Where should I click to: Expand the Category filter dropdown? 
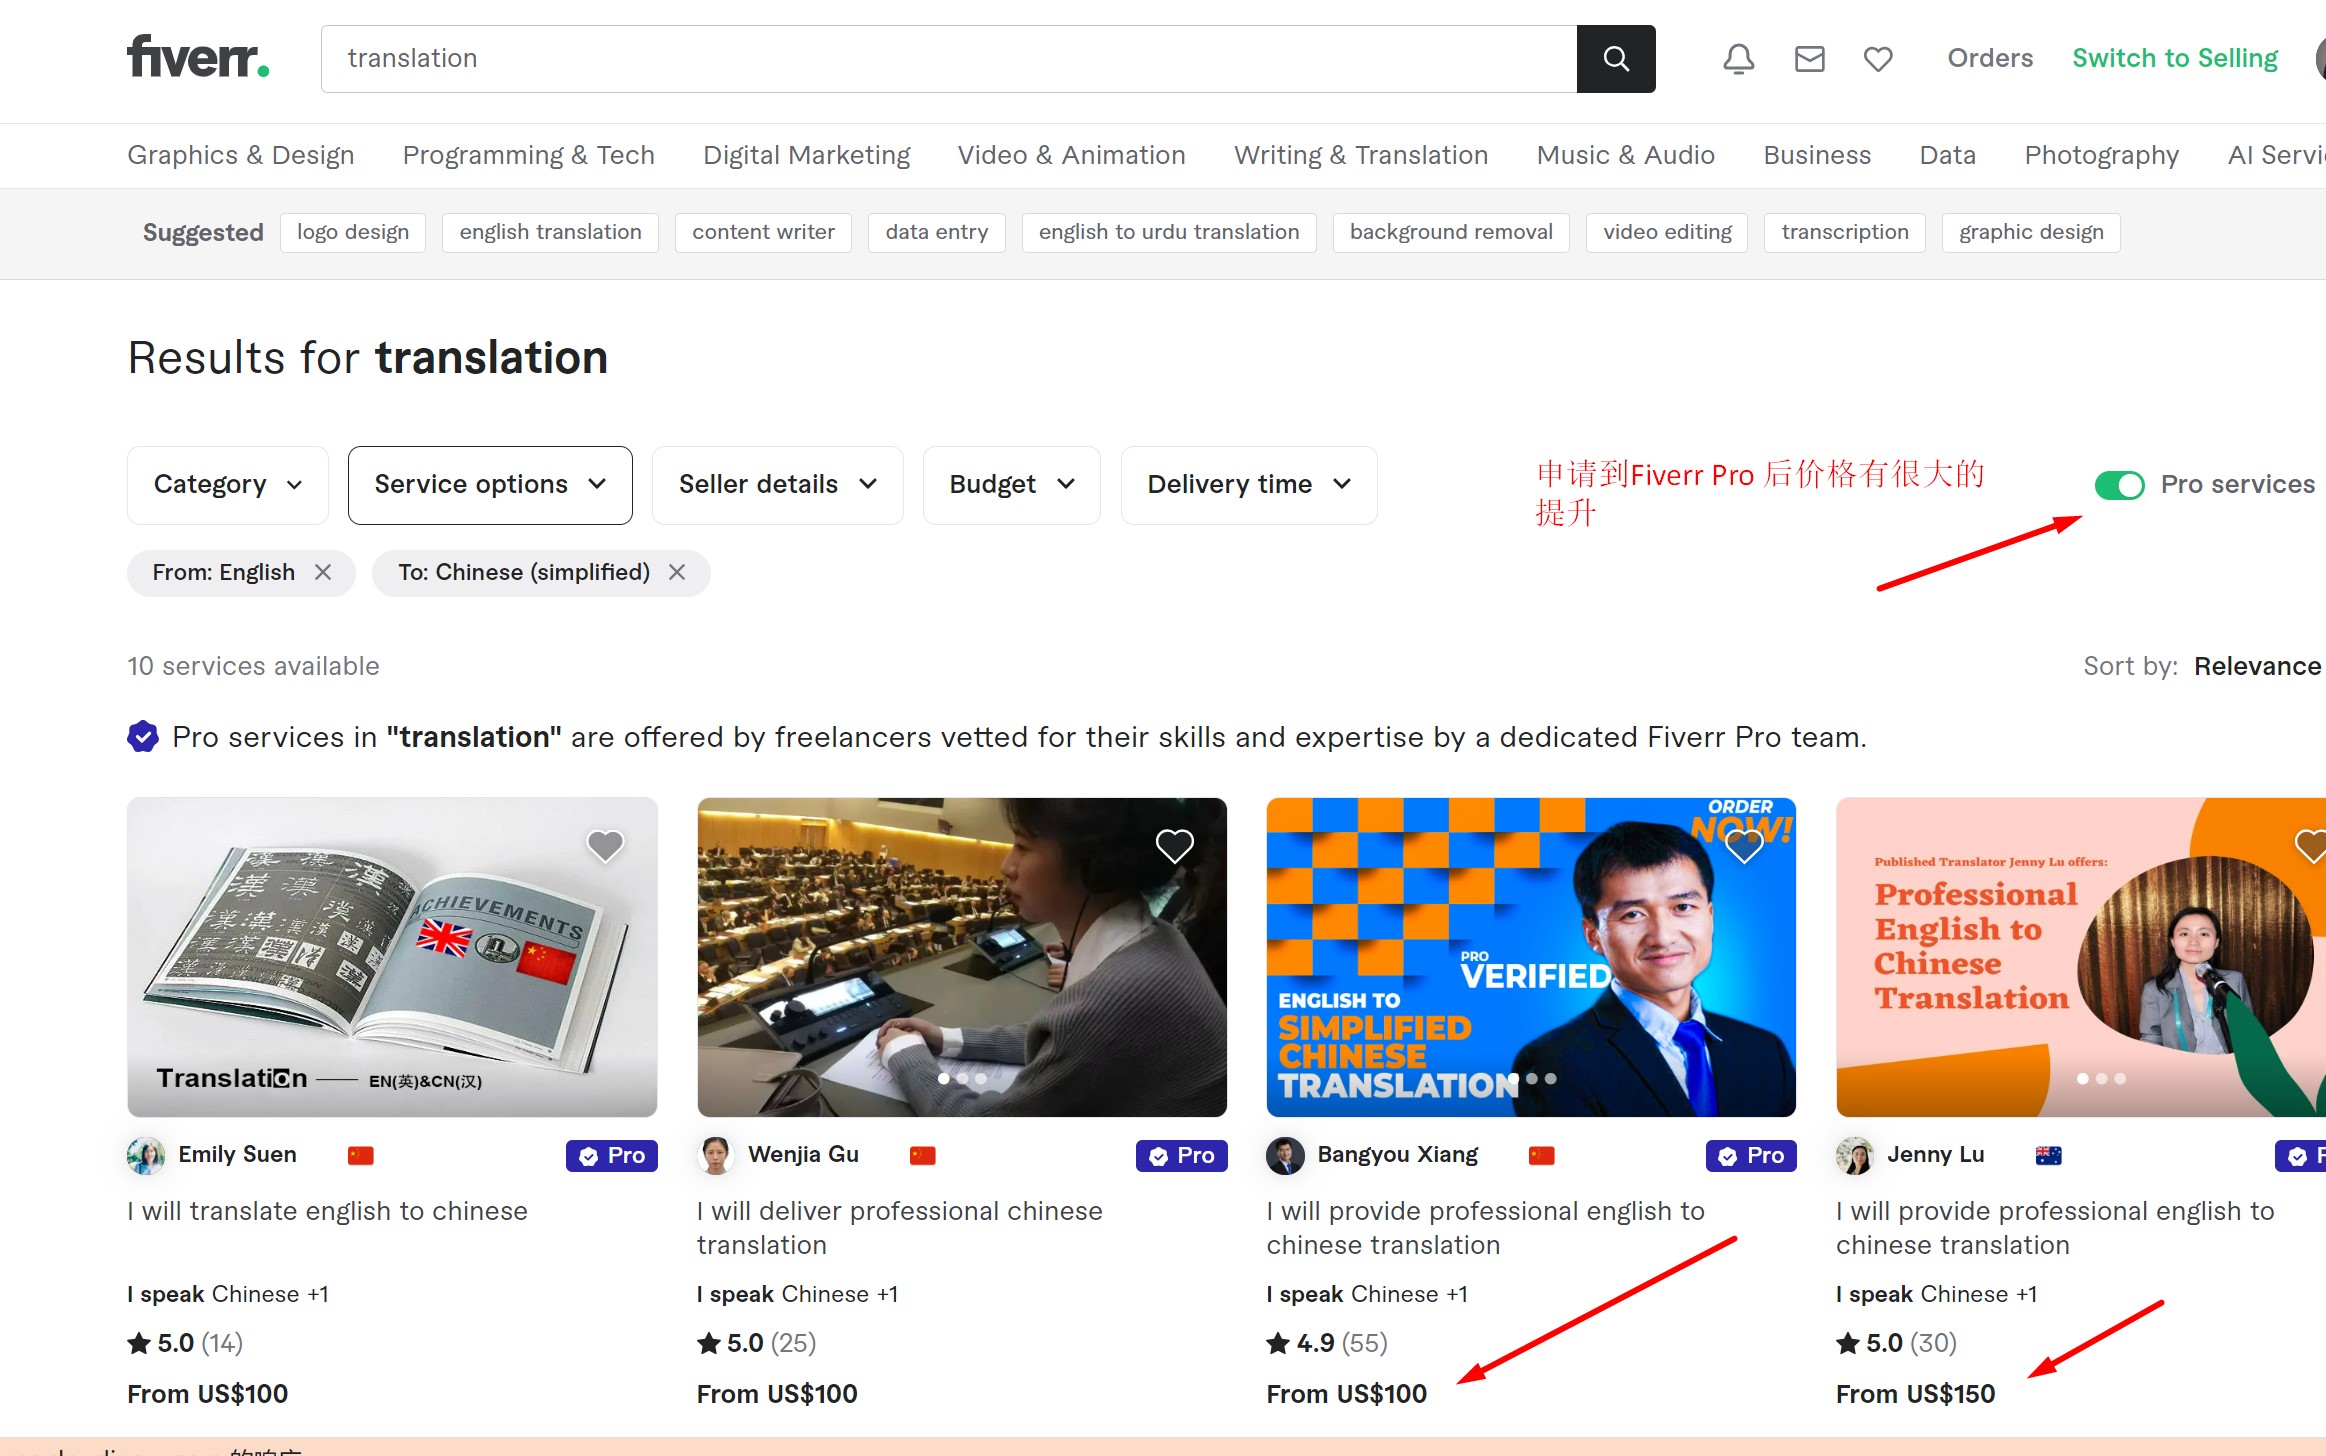pyautogui.click(x=227, y=485)
